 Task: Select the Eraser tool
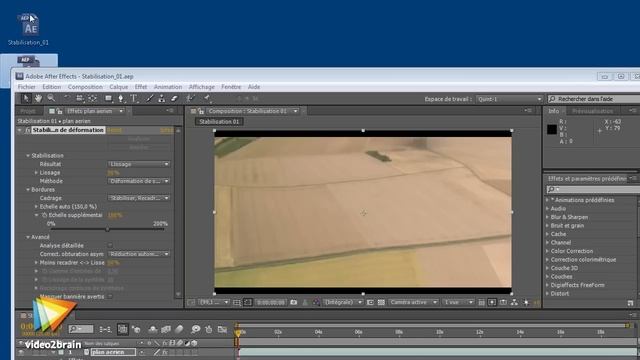click(x=175, y=98)
